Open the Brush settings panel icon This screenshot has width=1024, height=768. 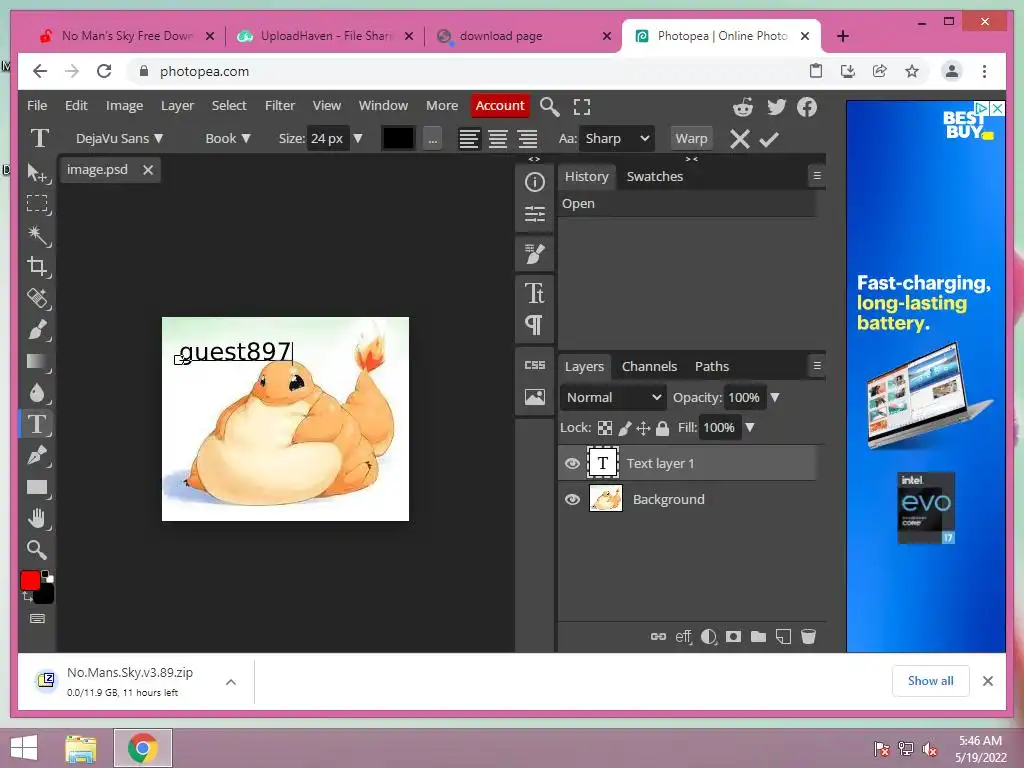[535, 253]
